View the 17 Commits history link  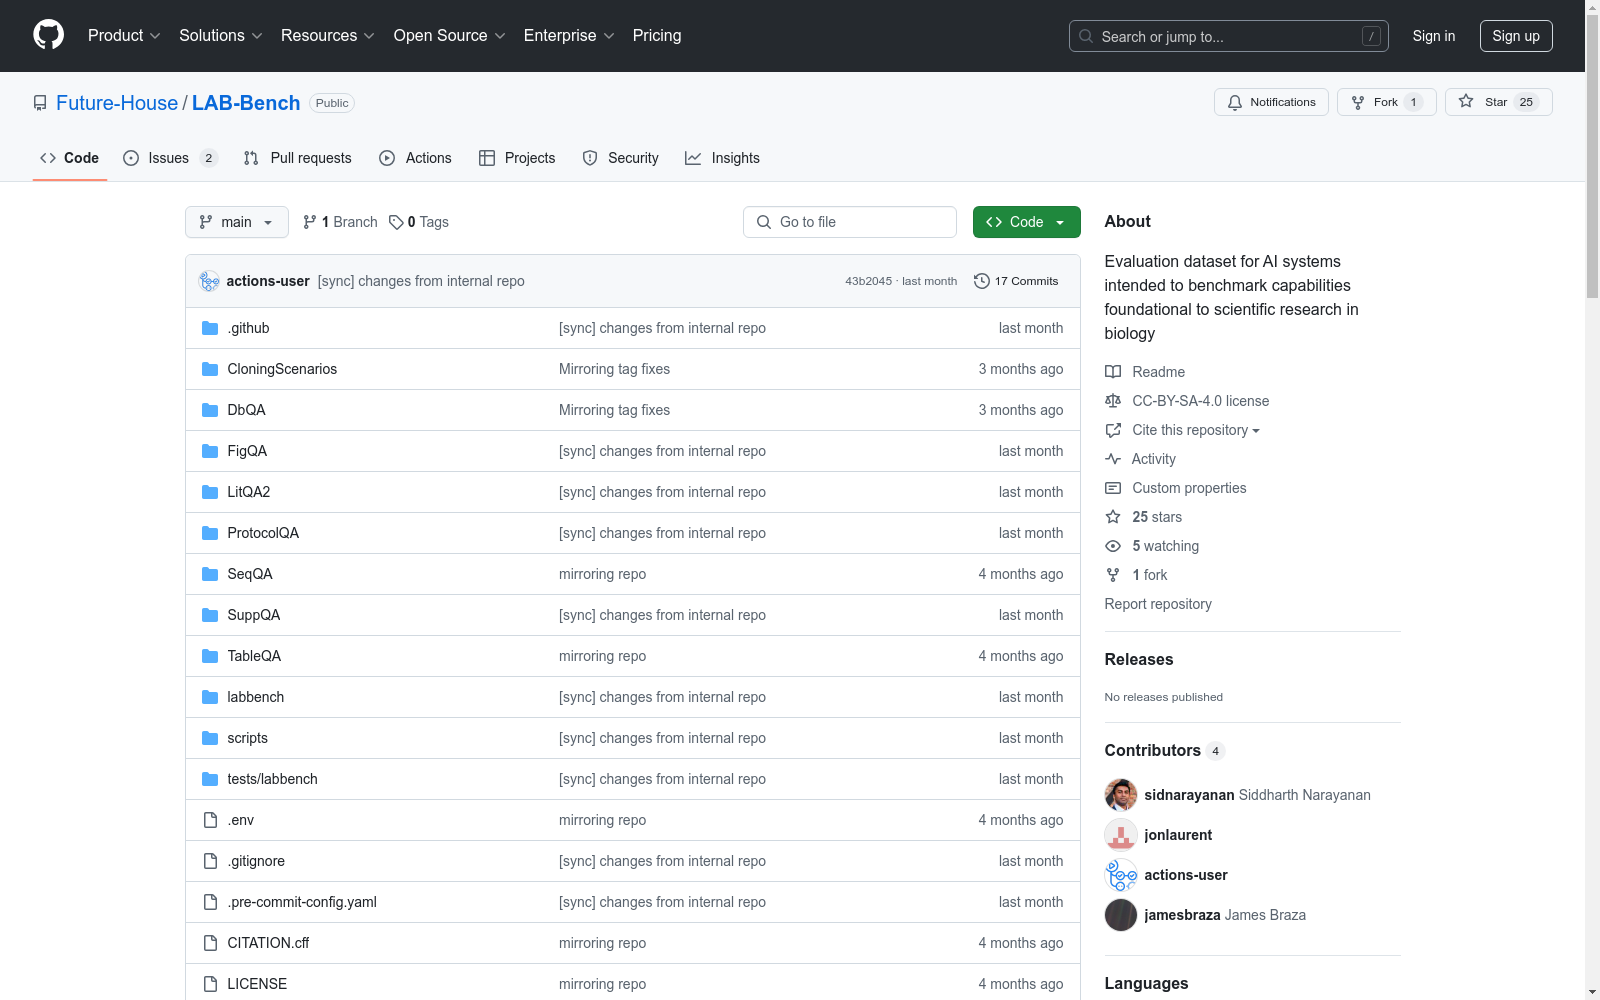pyautogui.click(x=1016, y=281)
